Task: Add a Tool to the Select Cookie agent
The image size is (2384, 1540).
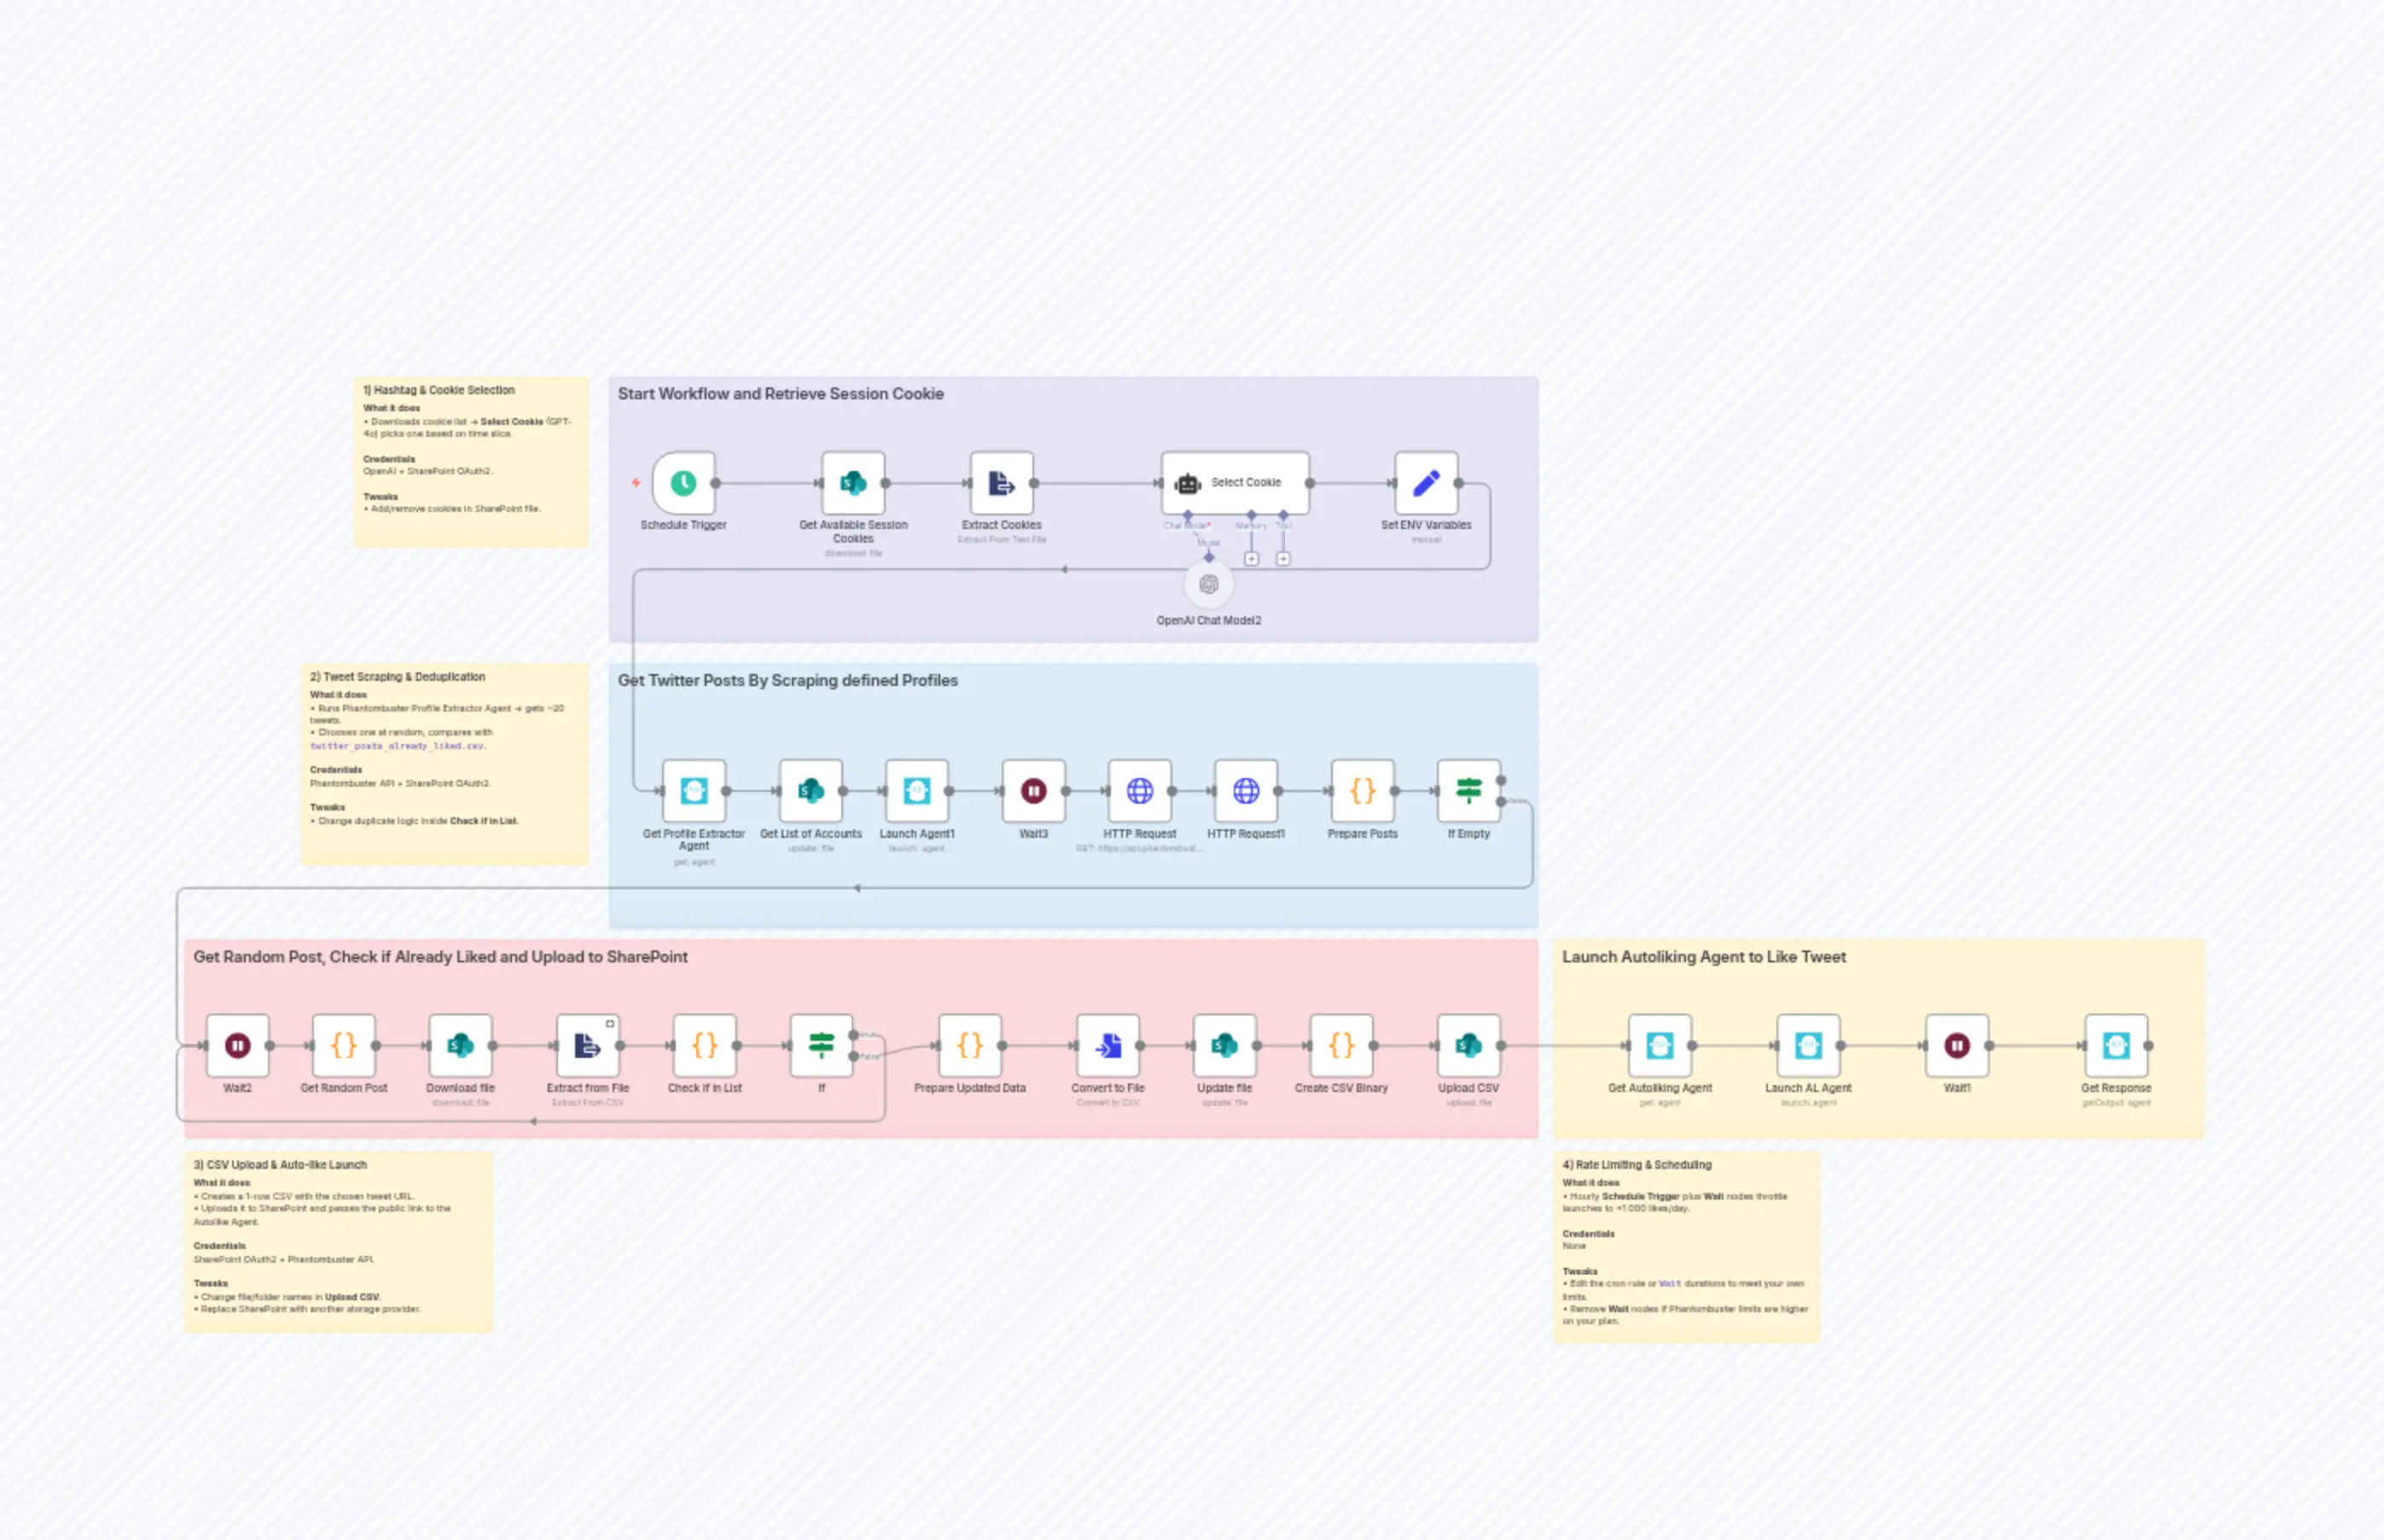Action: pyautogui.click(x=1283, y=558)
